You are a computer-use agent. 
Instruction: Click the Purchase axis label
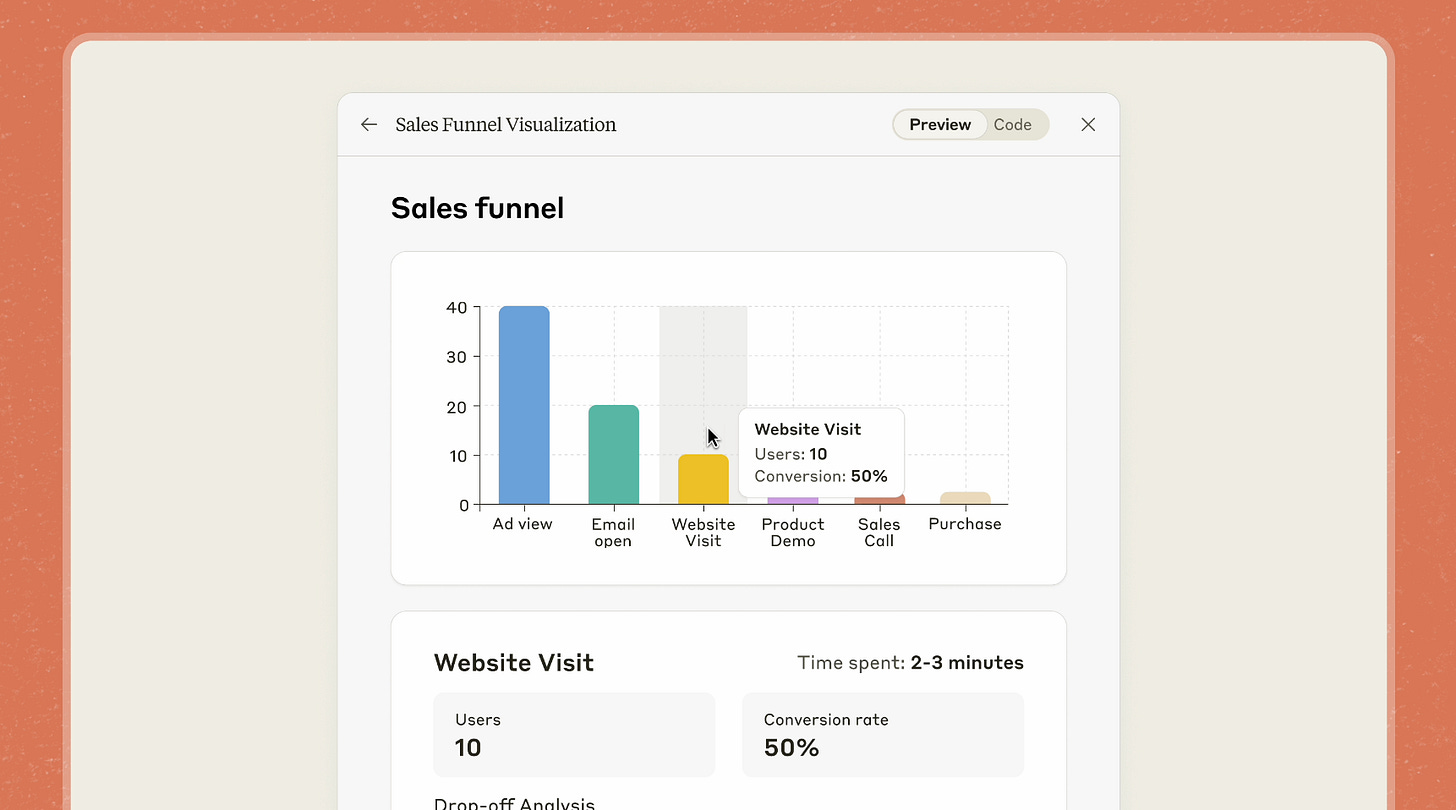coord(965,524)
